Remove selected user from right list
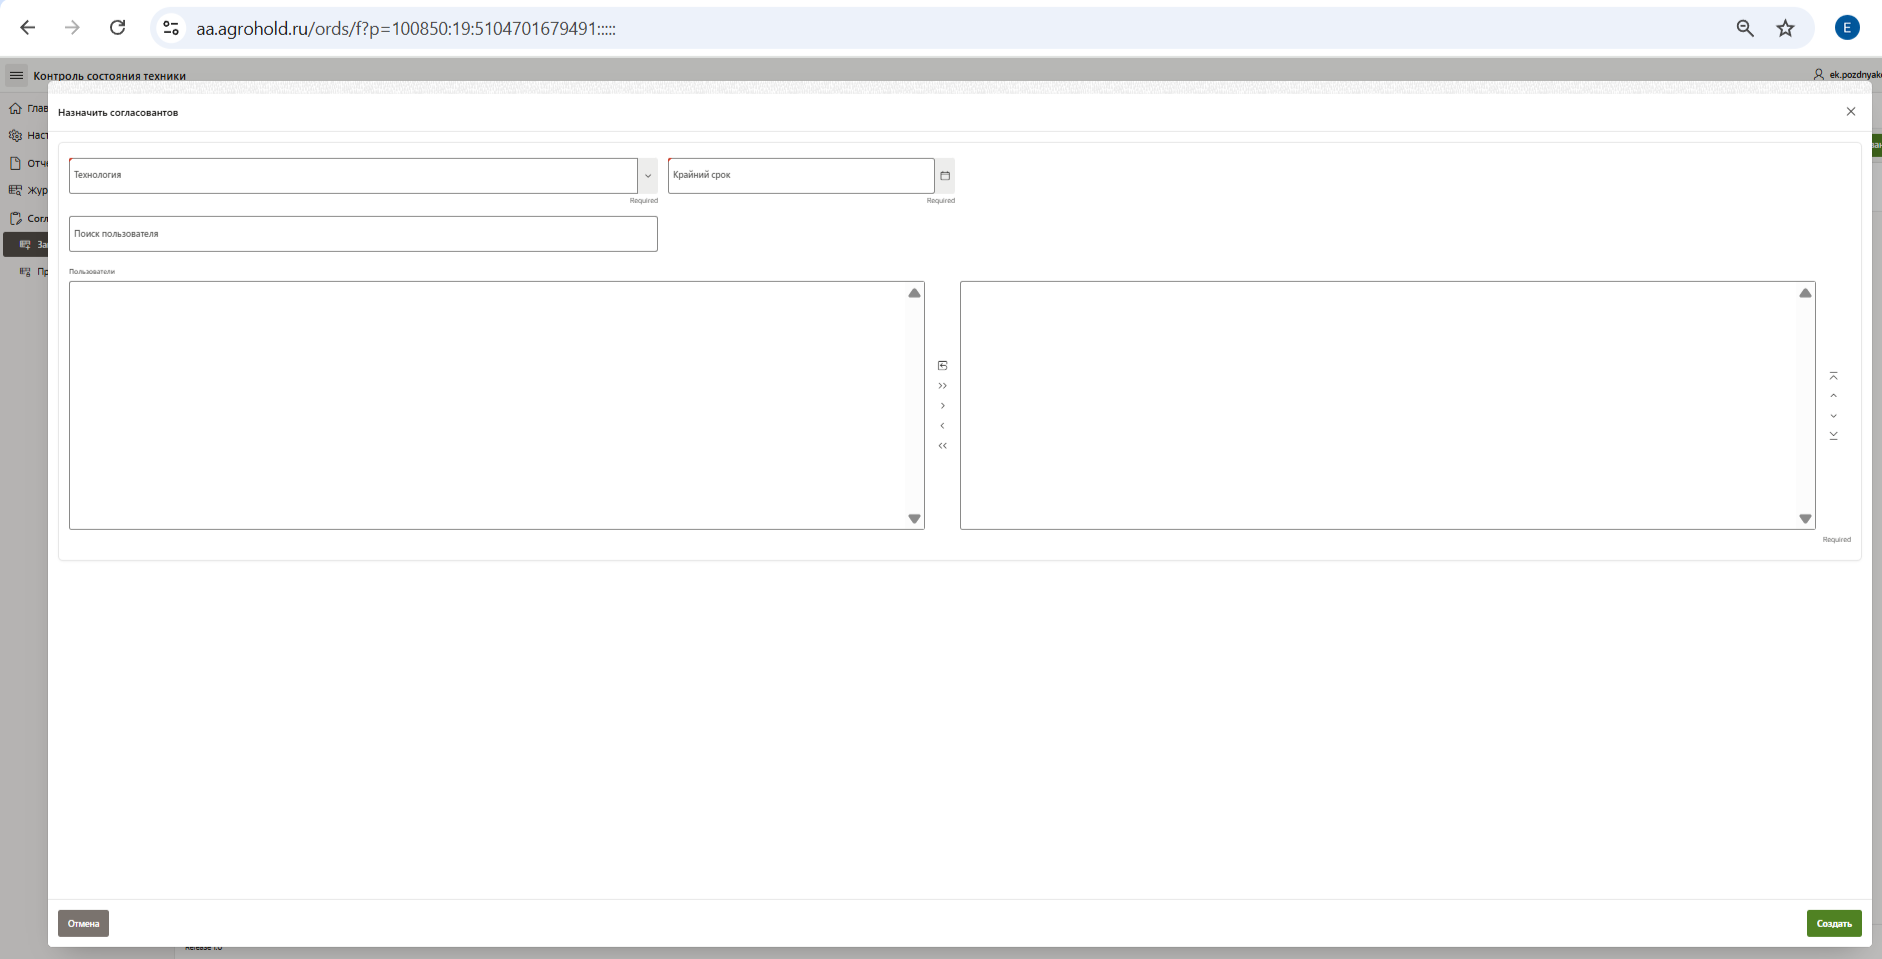The width and height of the screenshot is (1882, 959). 942,426
